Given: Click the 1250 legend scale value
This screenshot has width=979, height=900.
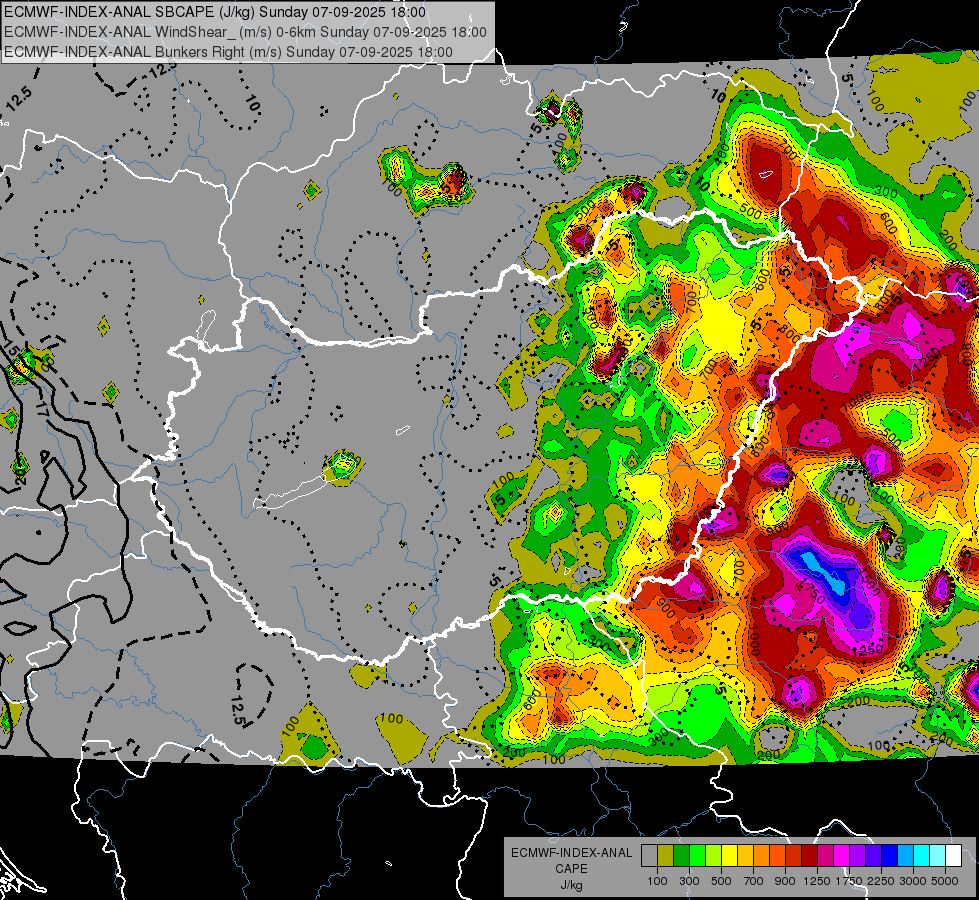Looking at the screenshot, I should (x=817, y=881).
